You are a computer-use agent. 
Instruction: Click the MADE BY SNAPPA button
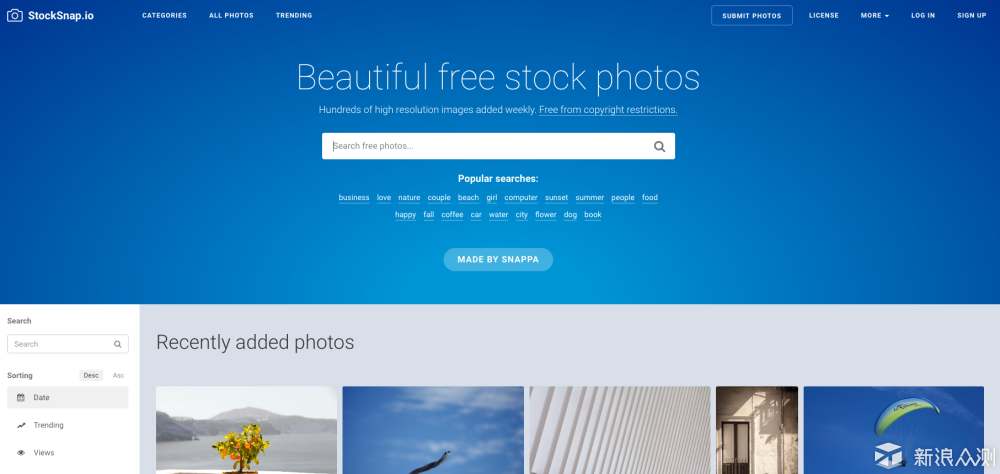(x=498, y=260)
